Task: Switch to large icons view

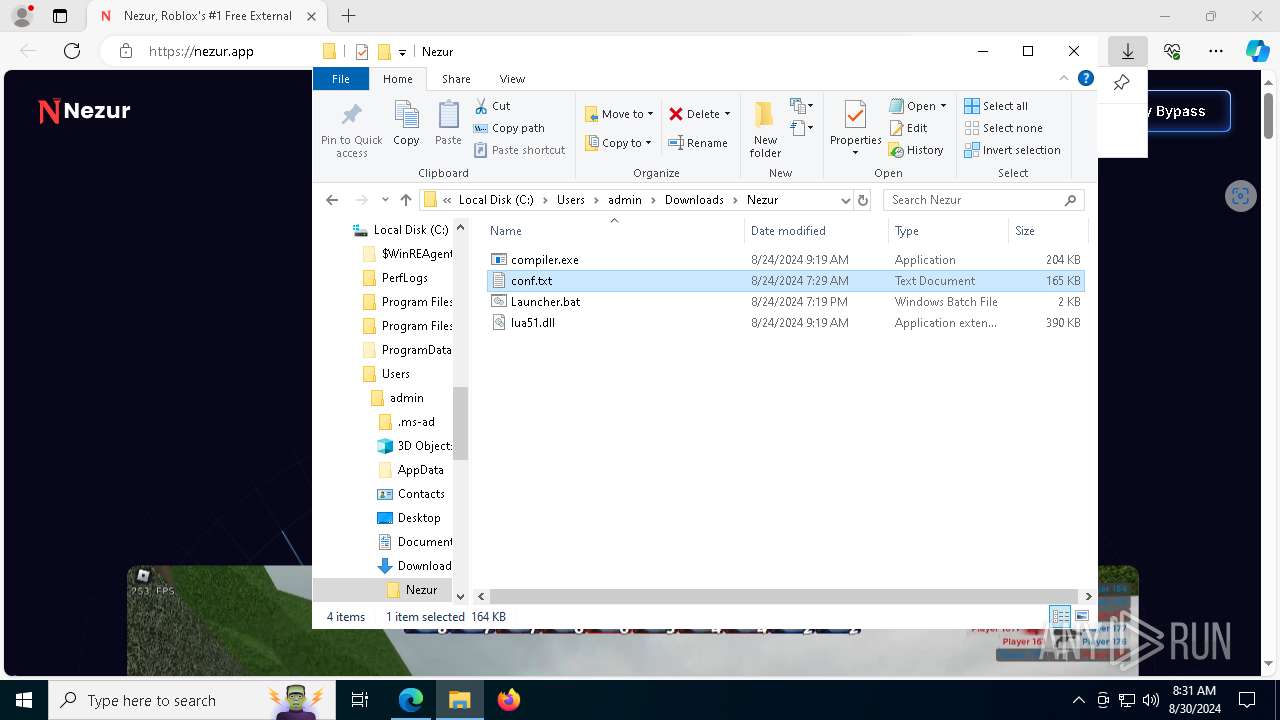Action: pyautogui.click(x=1081, y=617)
